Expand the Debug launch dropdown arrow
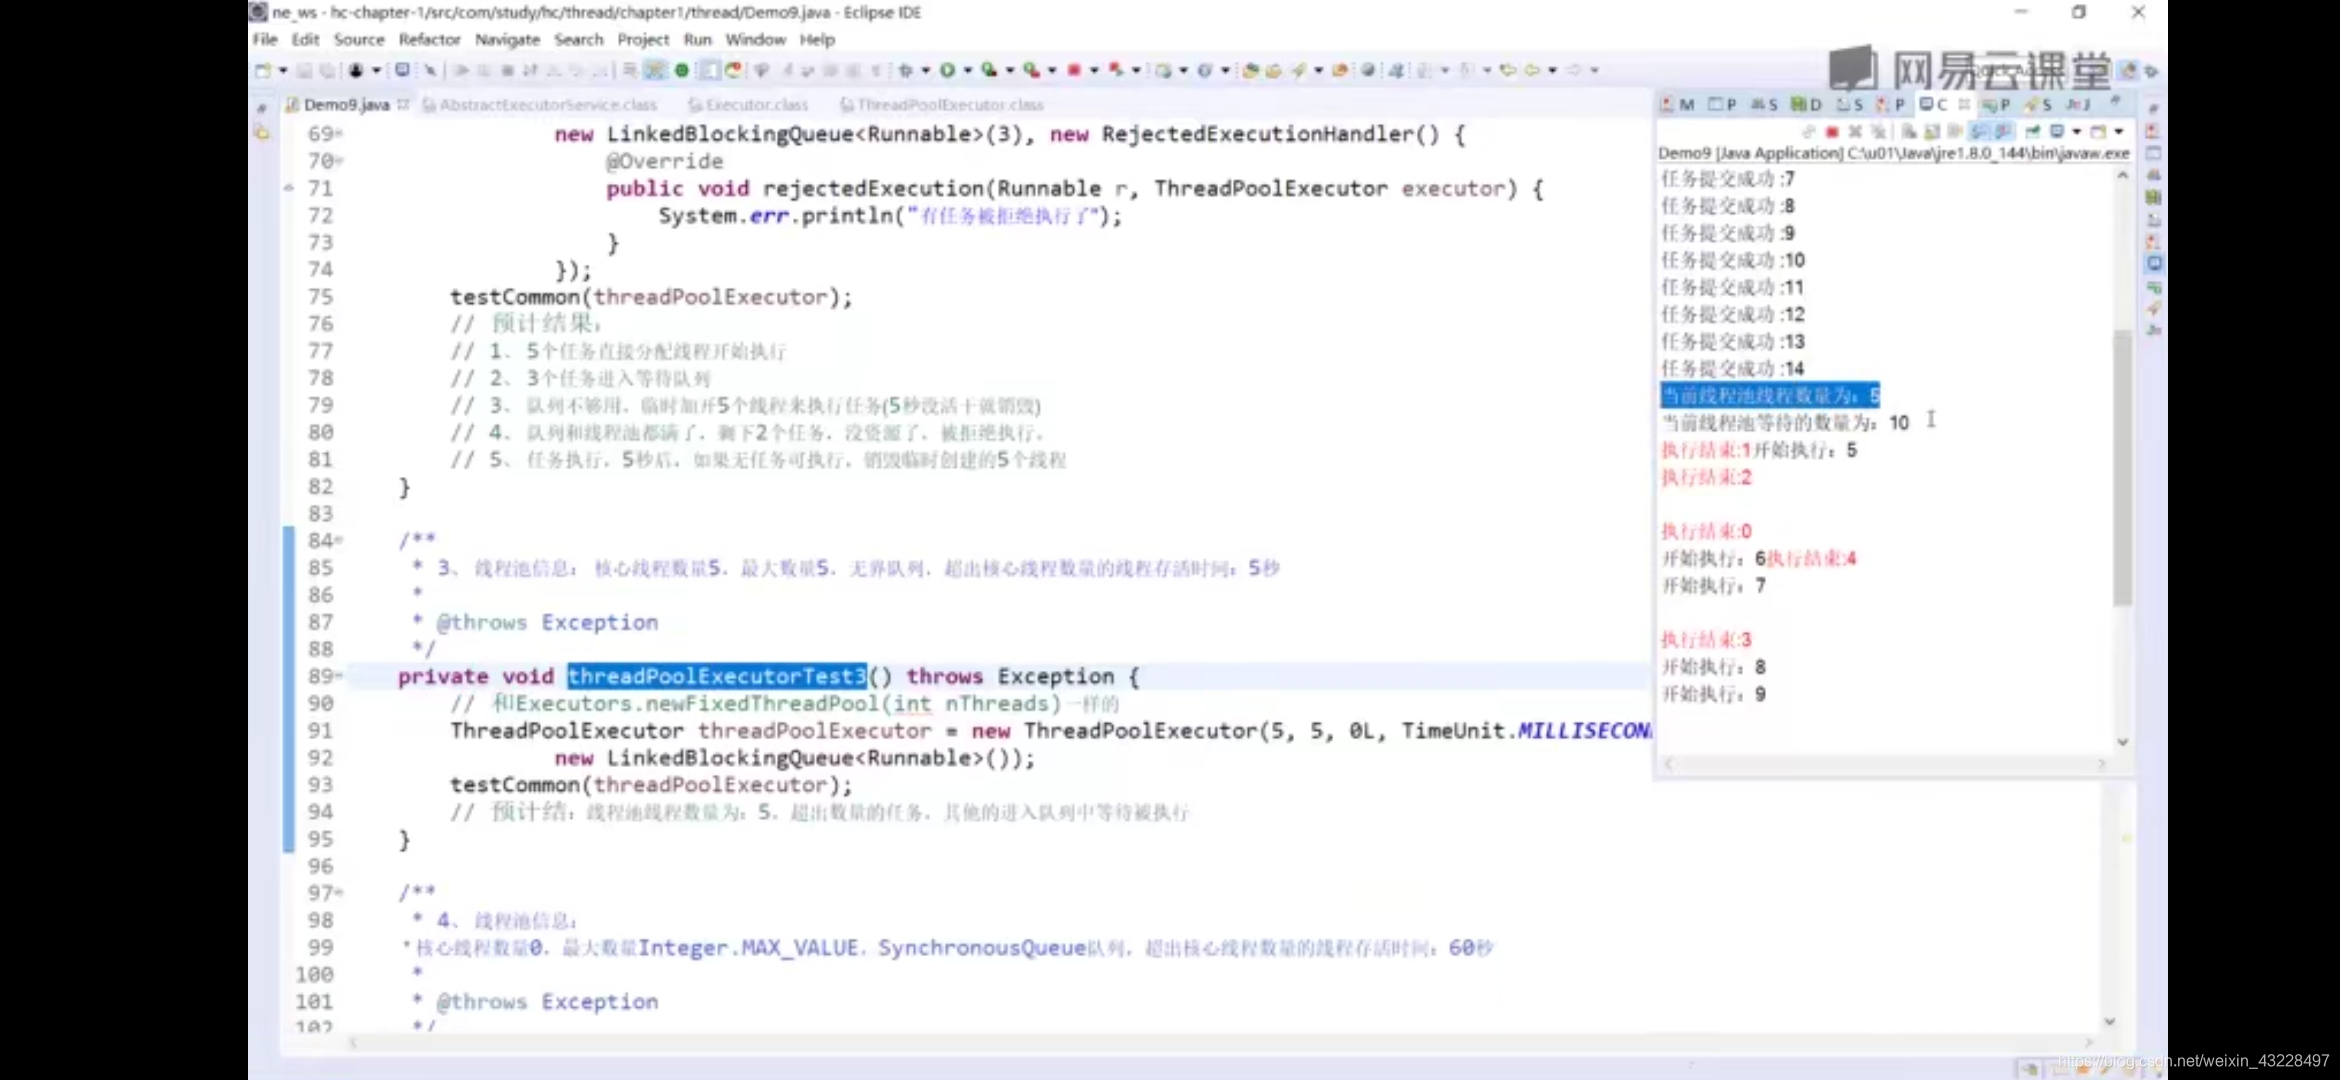The height and width of the screenshot is (1080, 2340). [925, 70]
